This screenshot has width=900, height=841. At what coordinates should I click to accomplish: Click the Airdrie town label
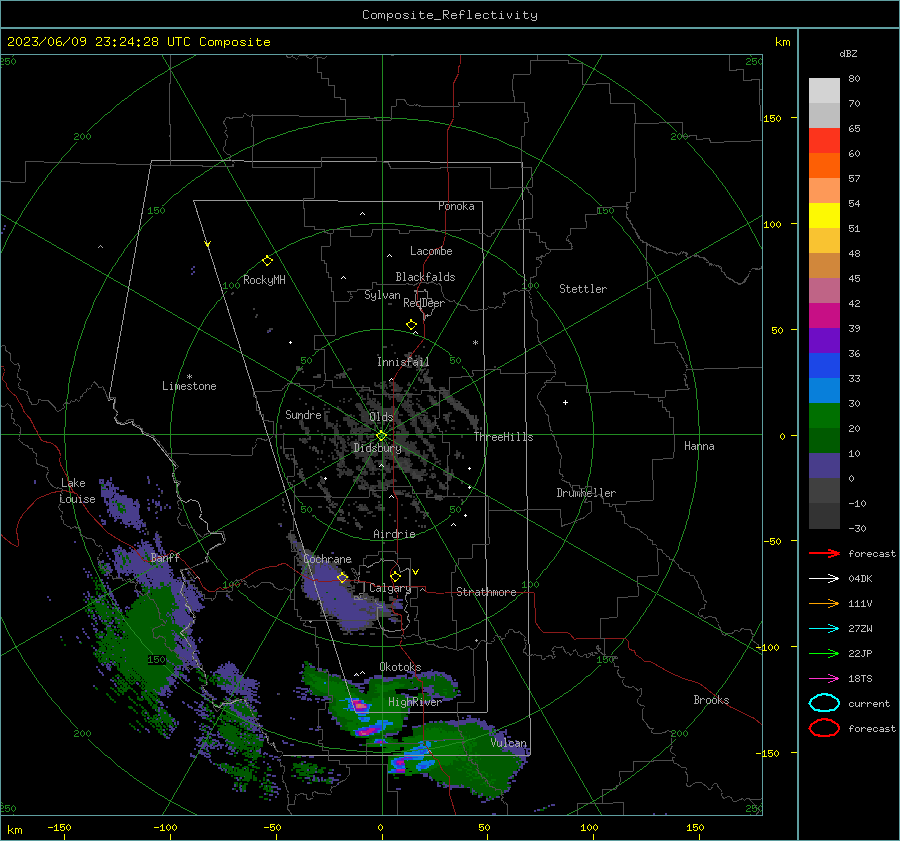pyautogui.click(x=394, y=534)
